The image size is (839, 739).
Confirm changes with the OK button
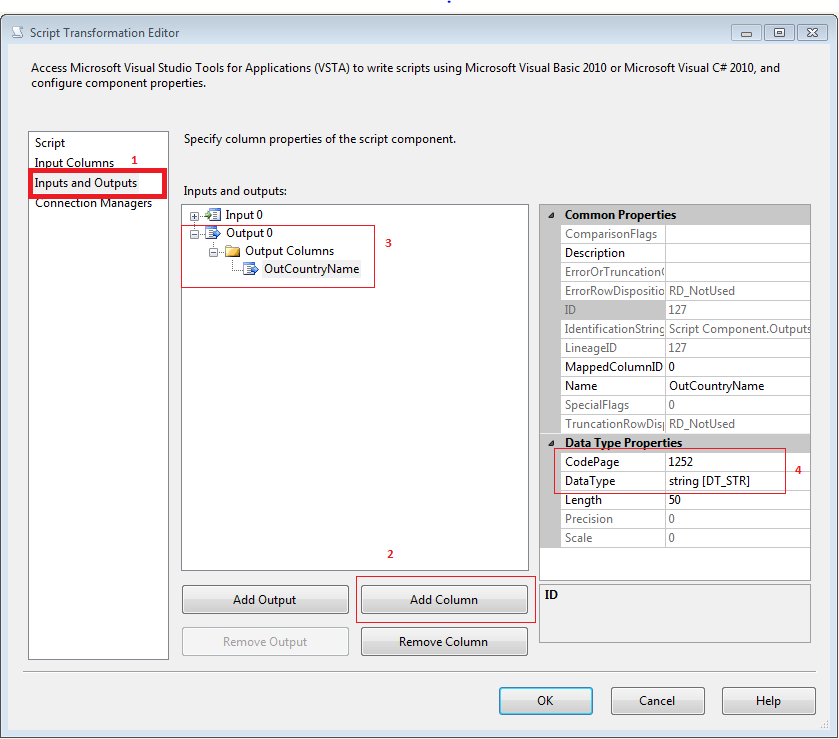[545, 700]
